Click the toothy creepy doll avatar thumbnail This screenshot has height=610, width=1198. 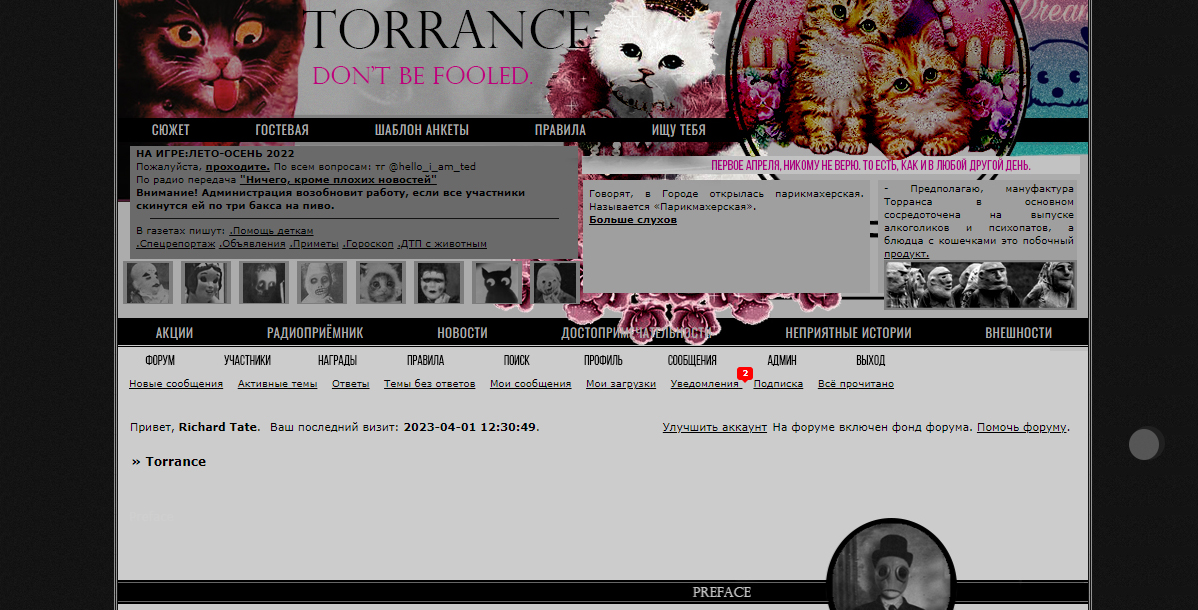322,283
